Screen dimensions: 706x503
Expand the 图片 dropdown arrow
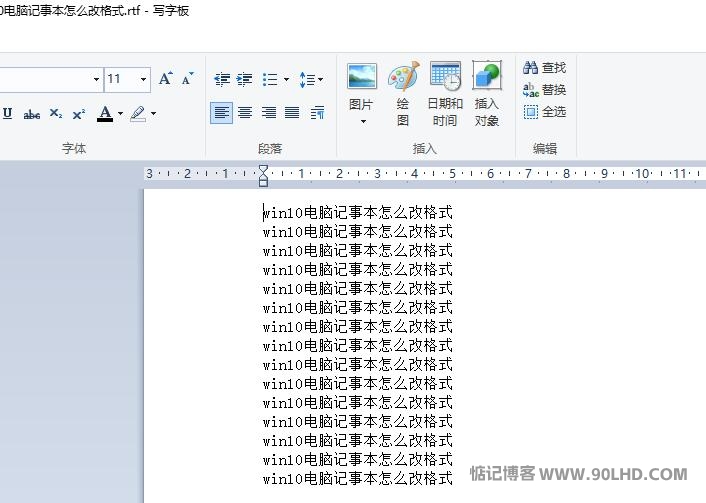tap(363, 121)
